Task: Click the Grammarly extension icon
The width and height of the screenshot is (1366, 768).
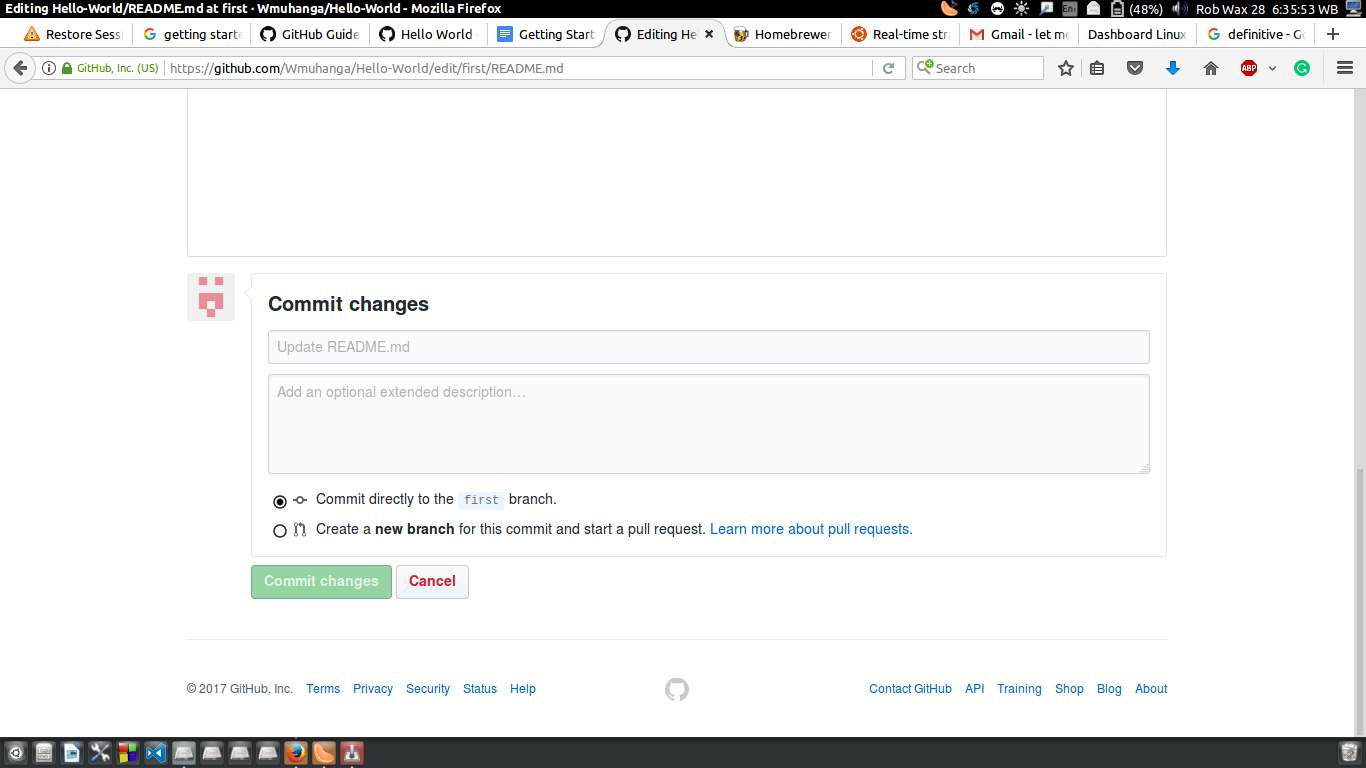Action: 1301,68
